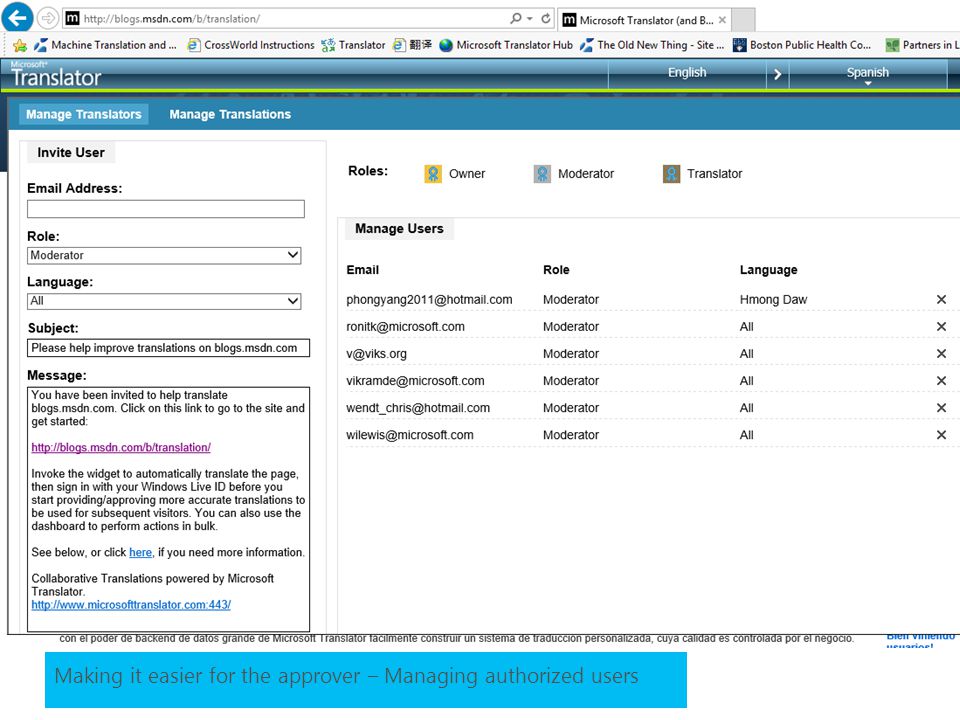The image size is (960, 720).
Task: Open the Language dropdown showing All
Action: point(164,301)
